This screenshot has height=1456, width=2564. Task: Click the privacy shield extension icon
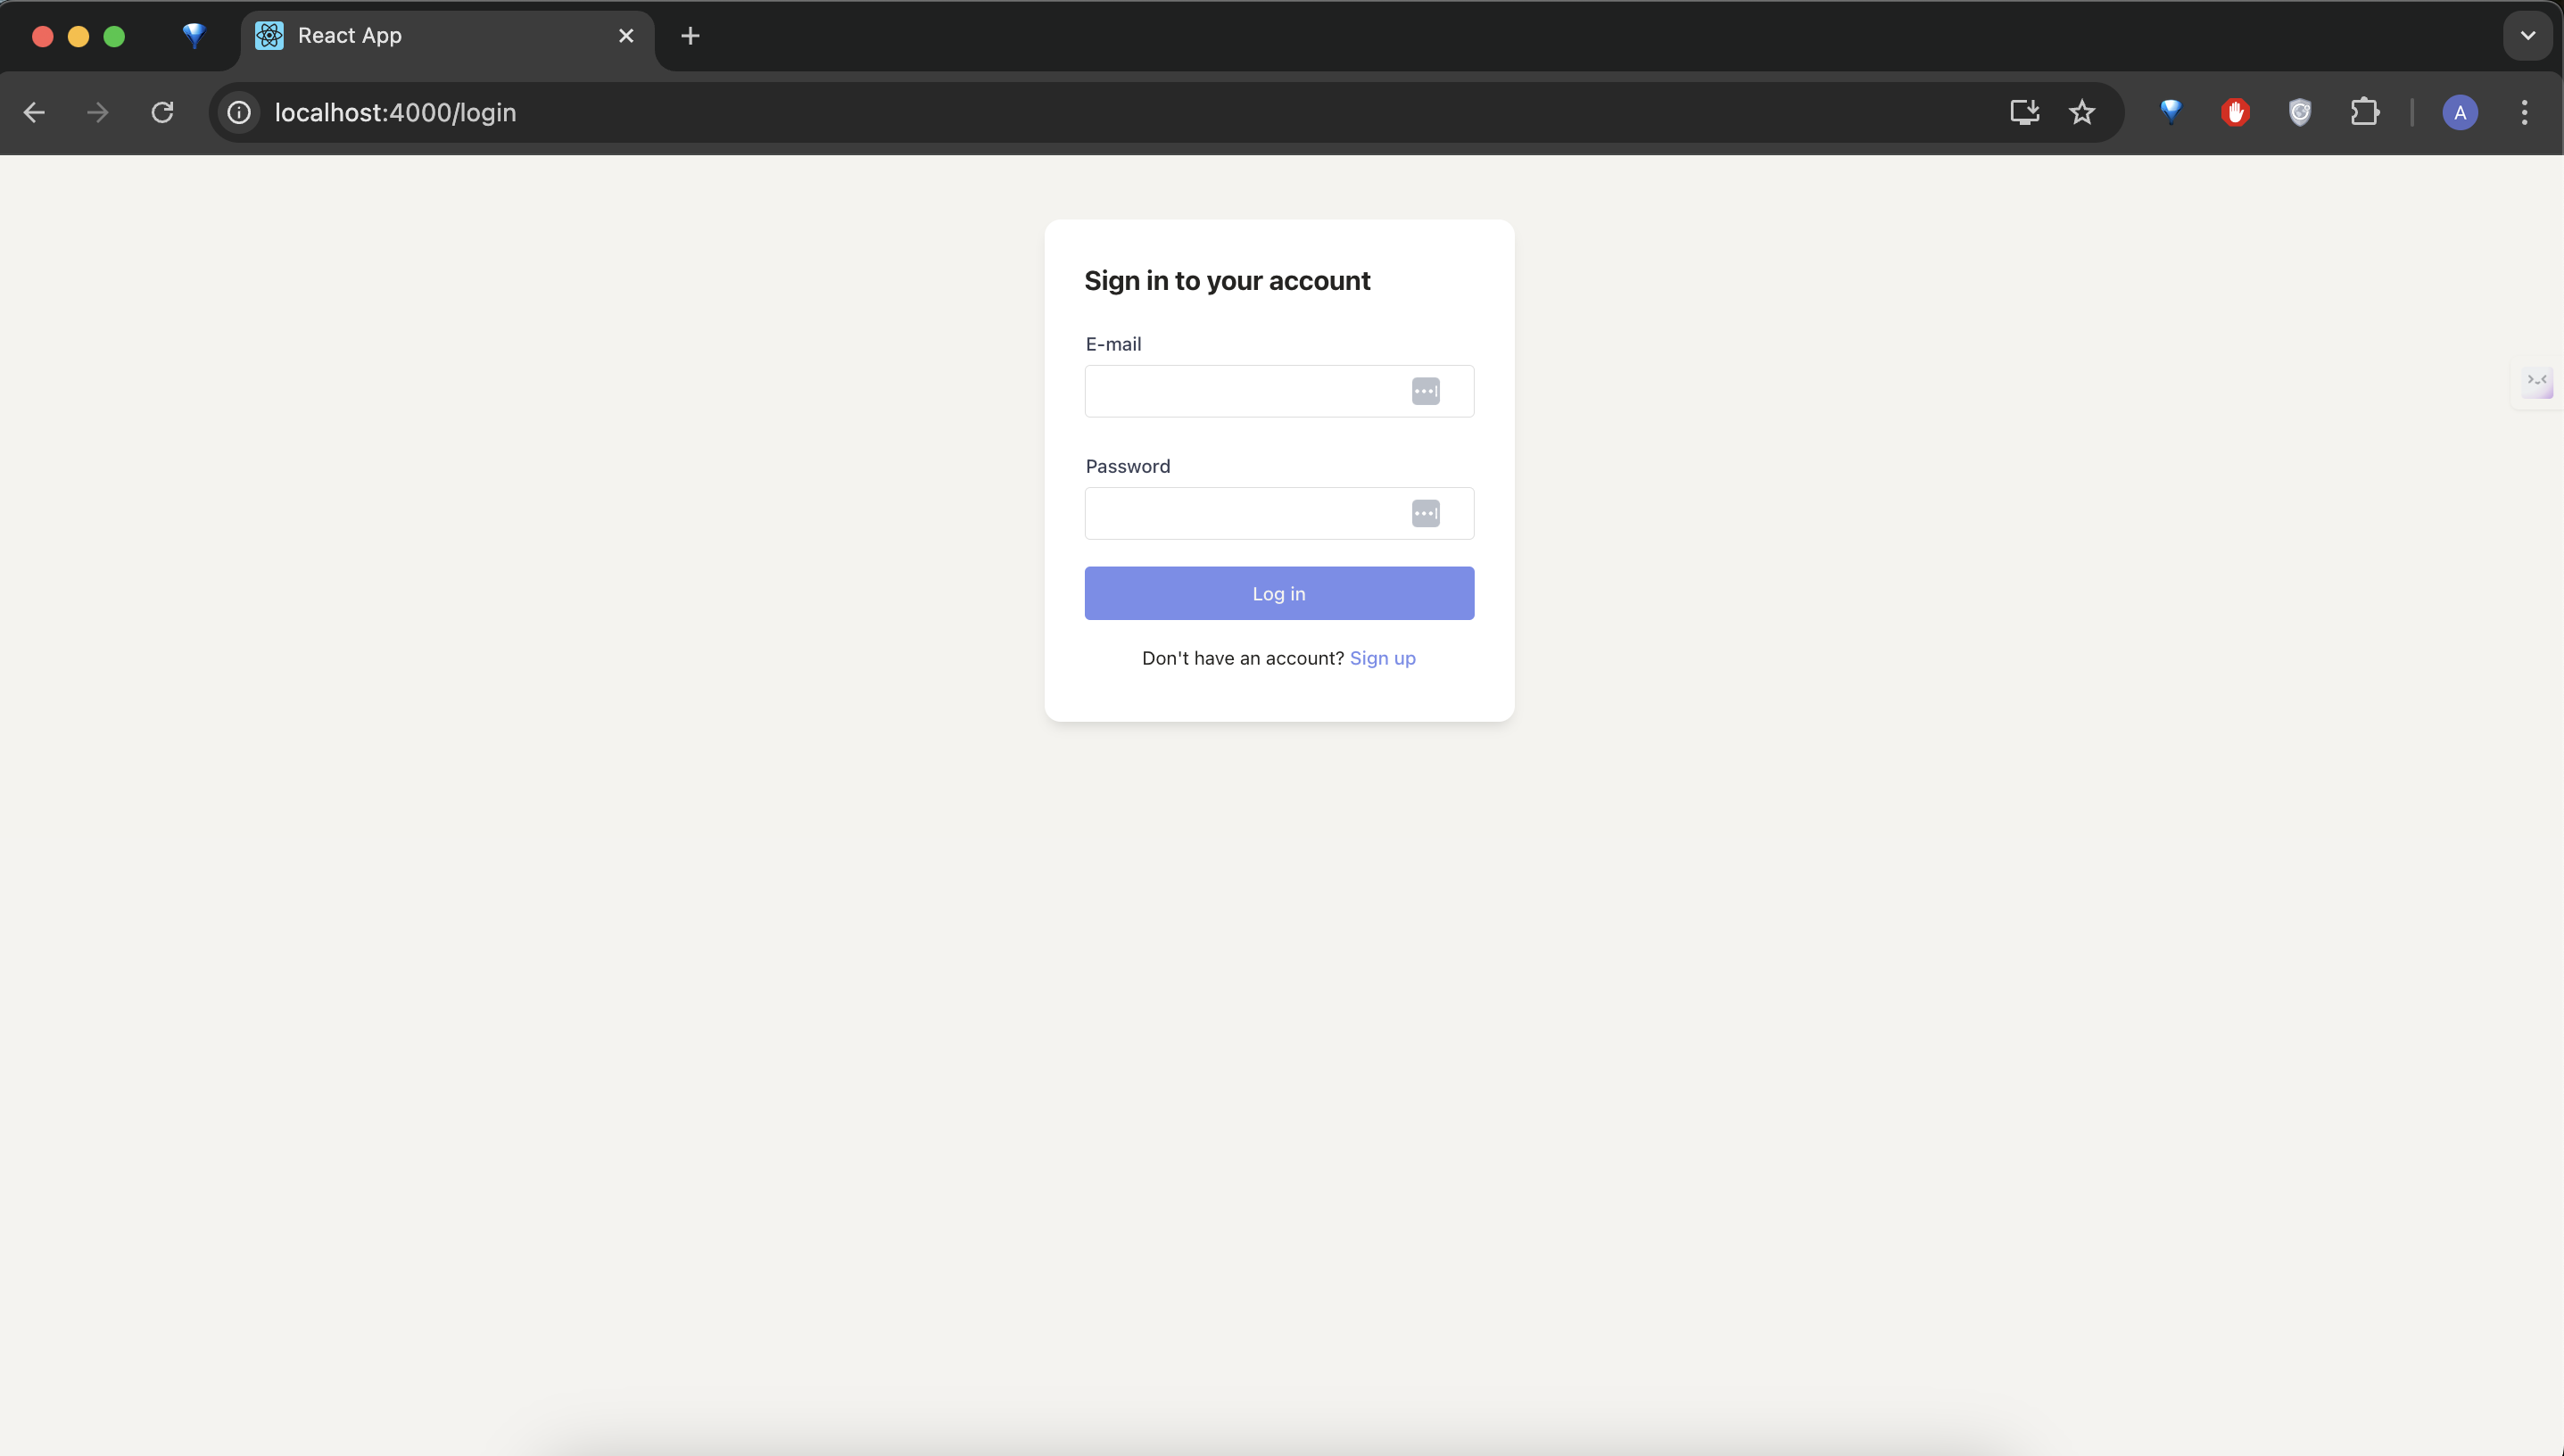click(2299, 112)
